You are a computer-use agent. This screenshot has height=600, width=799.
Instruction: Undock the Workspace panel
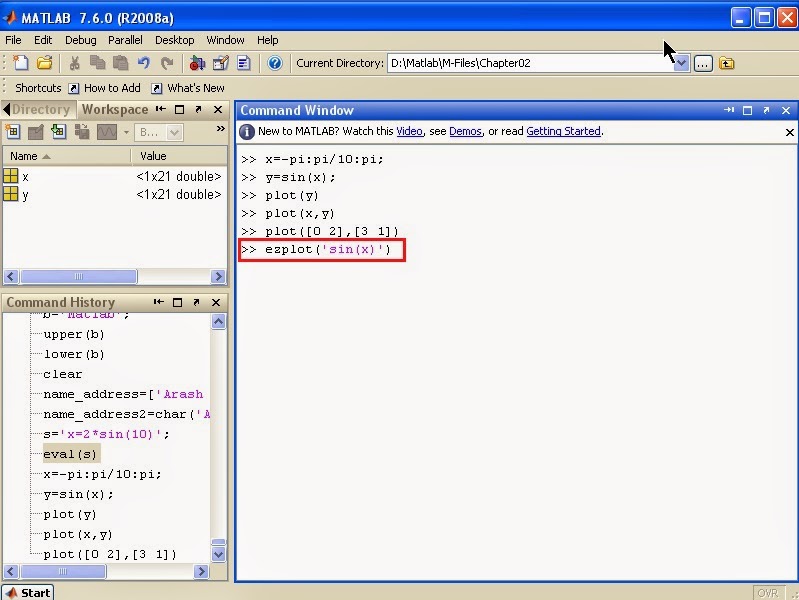199,109
